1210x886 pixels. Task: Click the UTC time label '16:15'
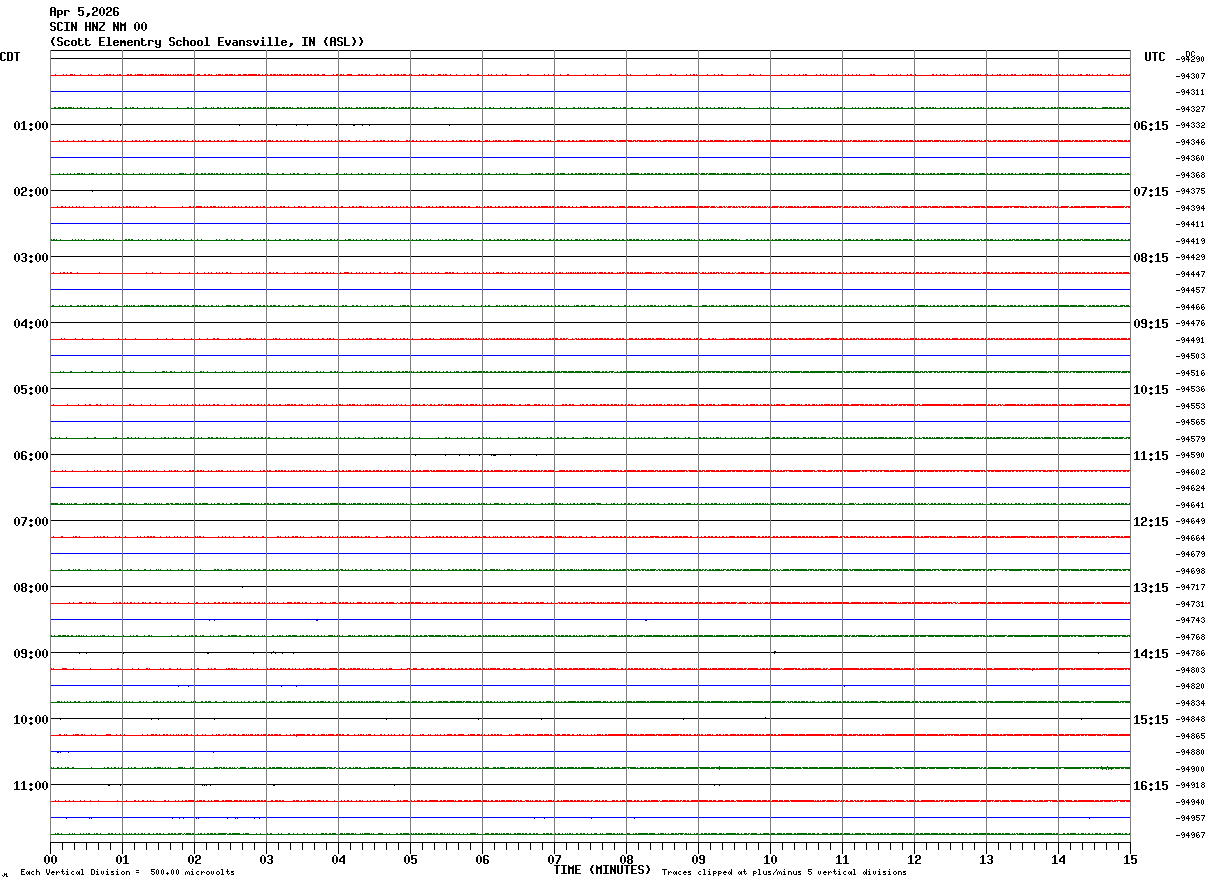tap(1151, 786)
